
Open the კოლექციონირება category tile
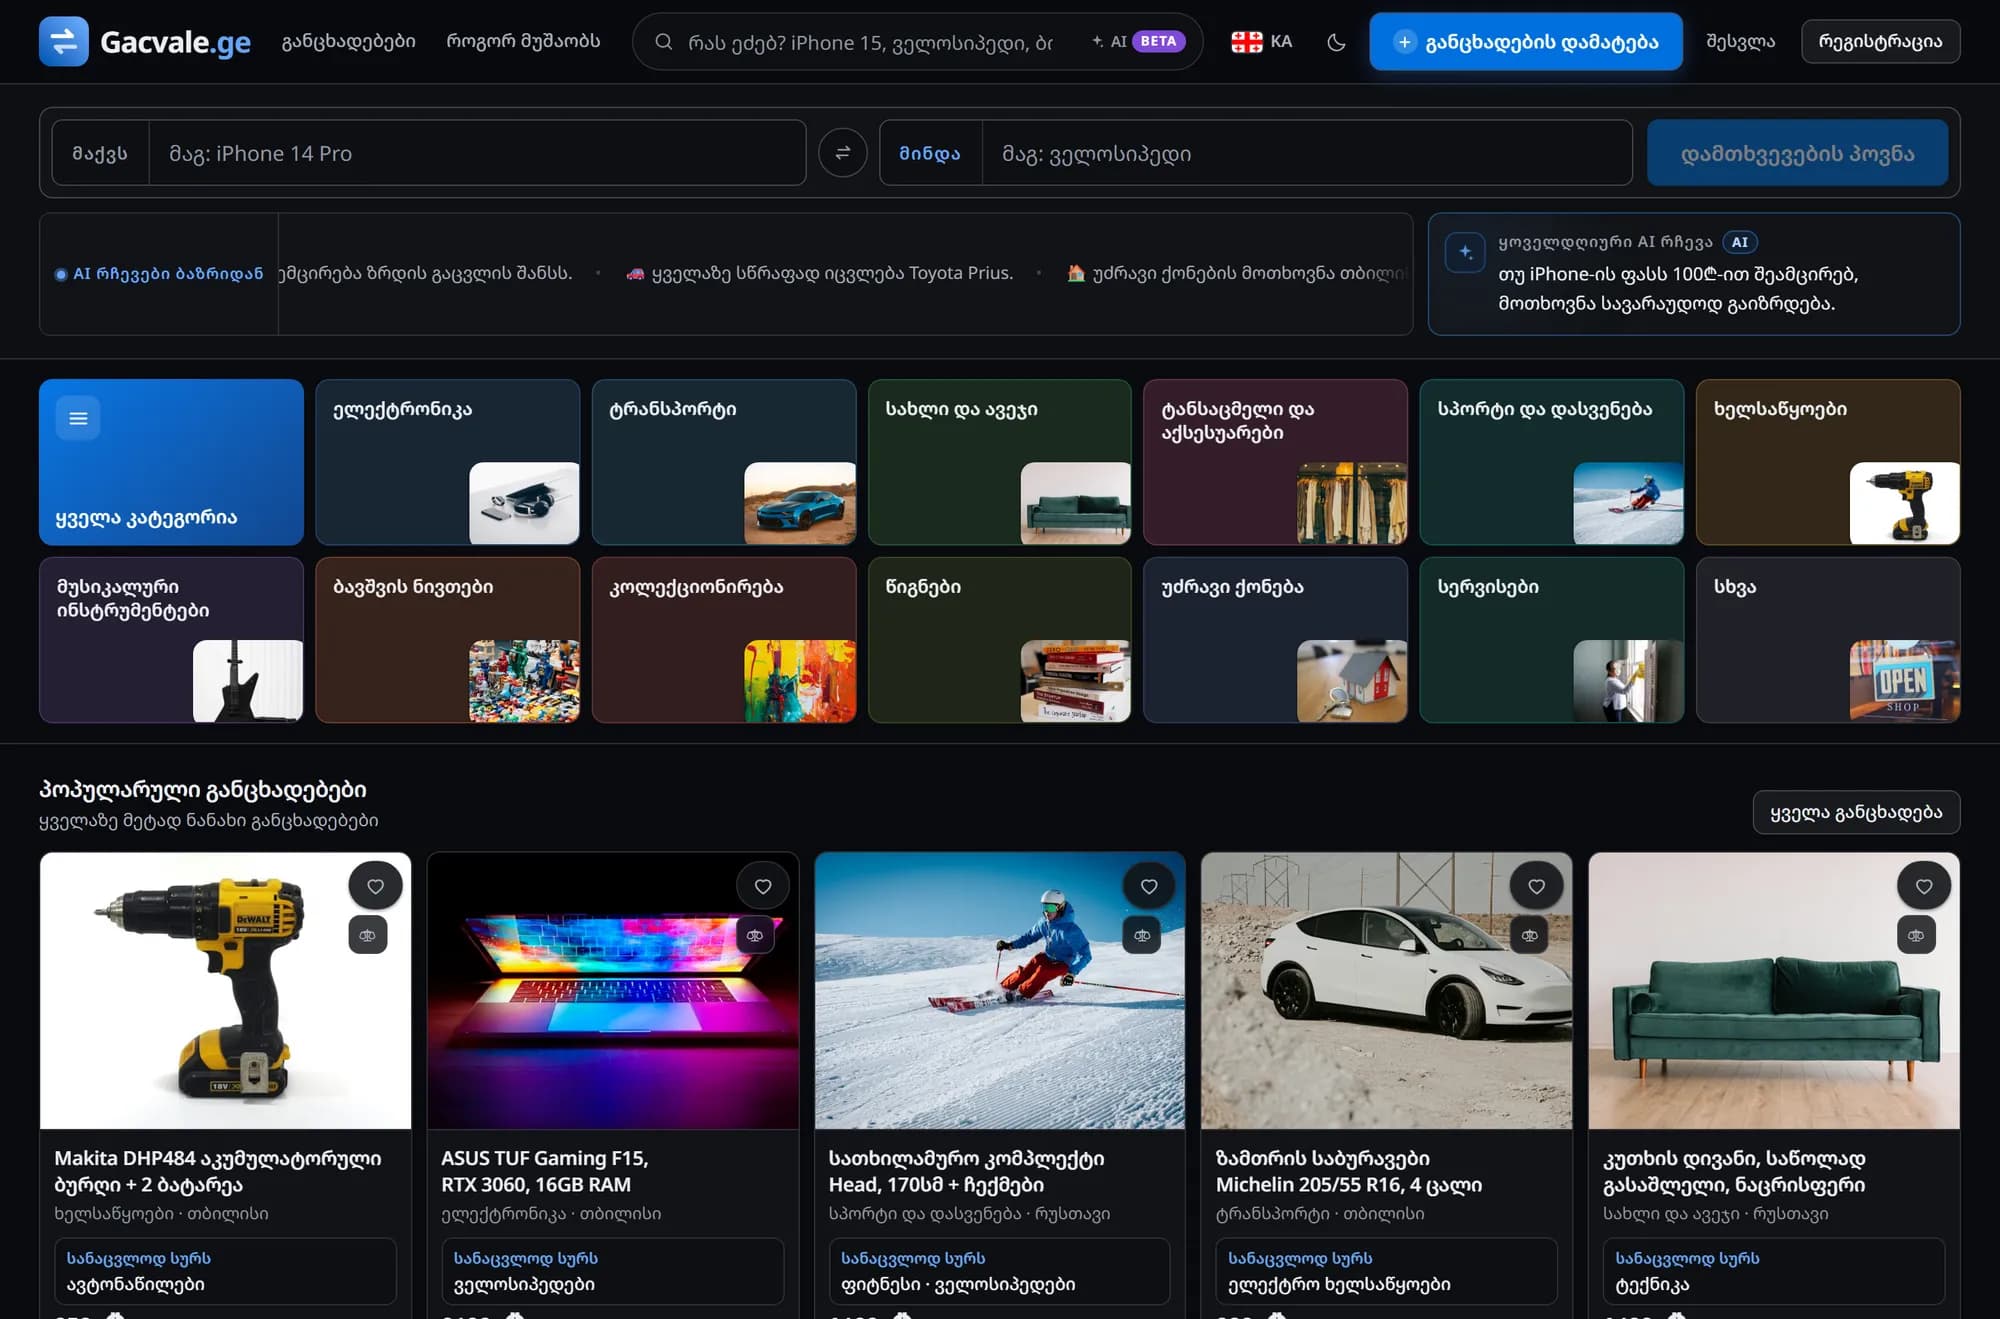tap(724, 640)
